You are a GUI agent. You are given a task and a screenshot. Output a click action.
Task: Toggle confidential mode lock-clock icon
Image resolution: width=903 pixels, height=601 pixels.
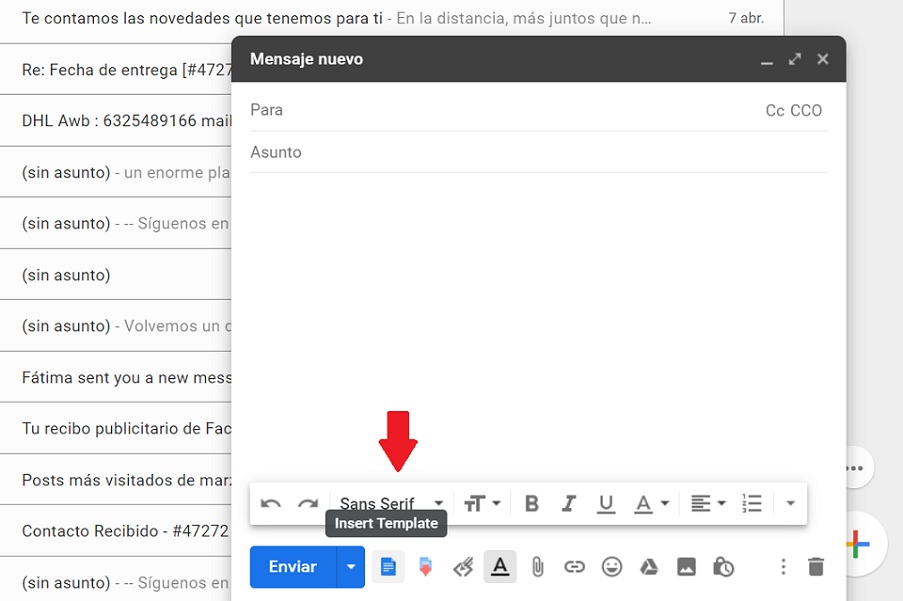[x=723, y=567]
